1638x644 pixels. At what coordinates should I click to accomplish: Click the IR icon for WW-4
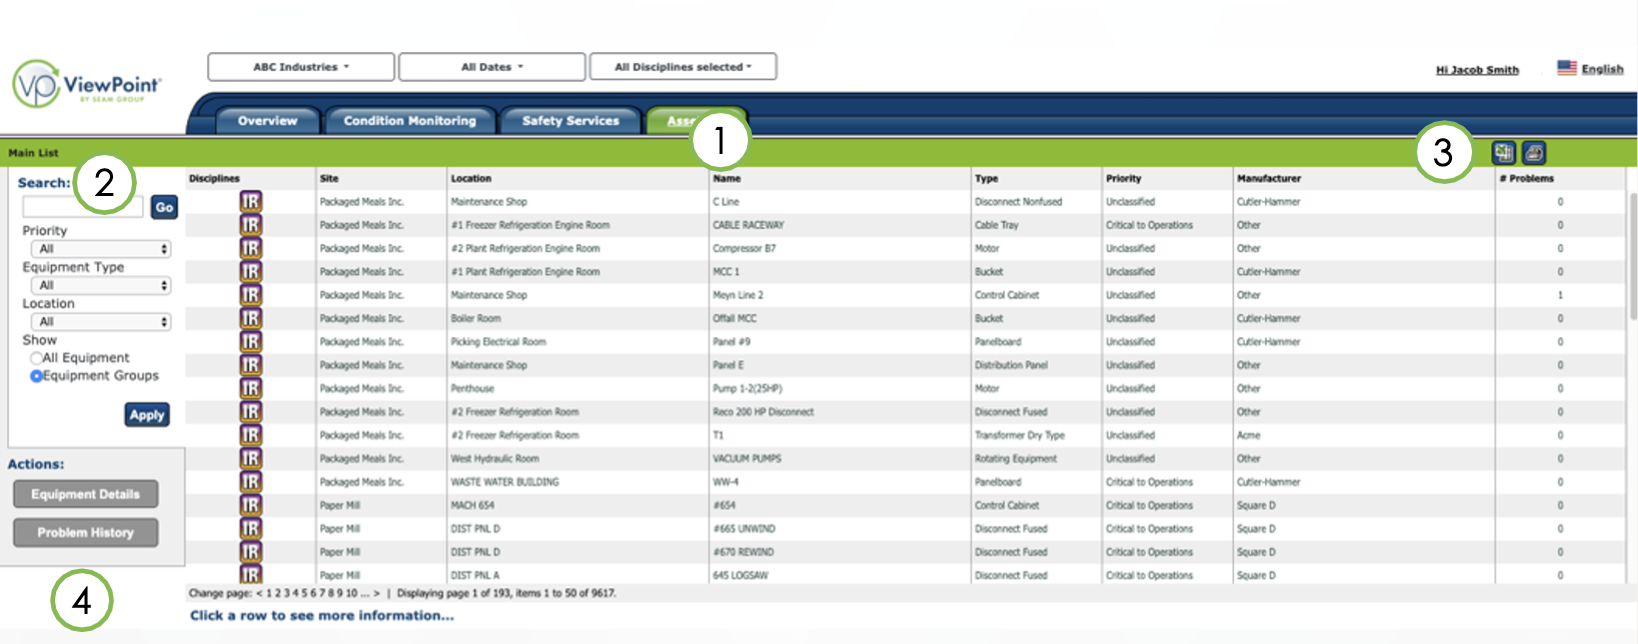click(250, 482)
